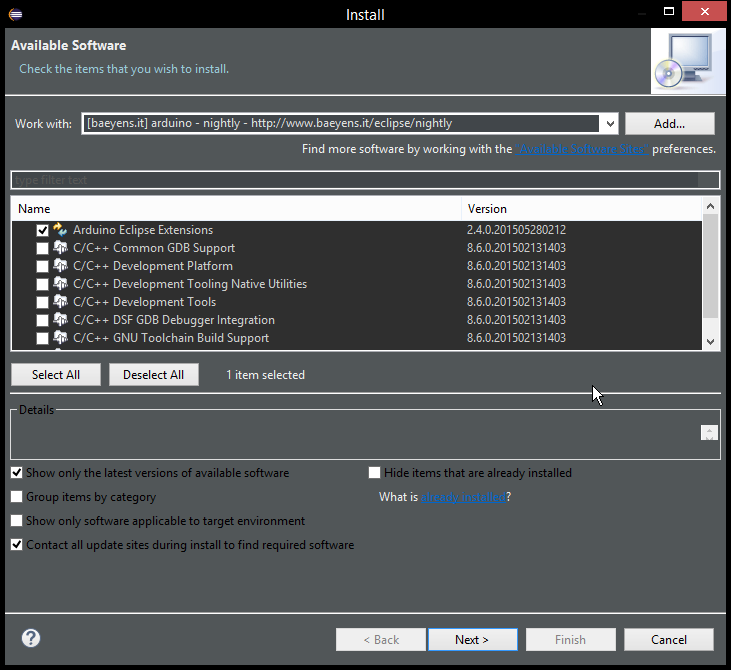
Task: Click the Work with URL combo field
Action: coord(340,124)
